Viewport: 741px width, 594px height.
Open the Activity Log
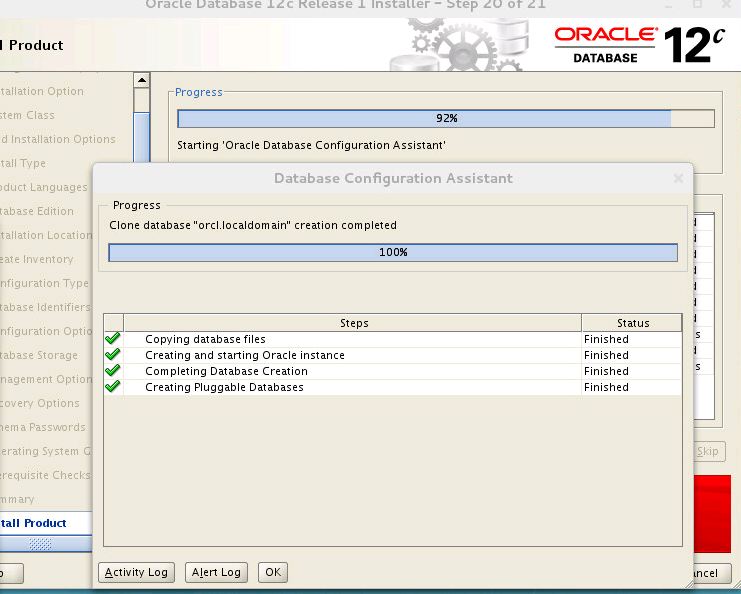click(136, 572)
